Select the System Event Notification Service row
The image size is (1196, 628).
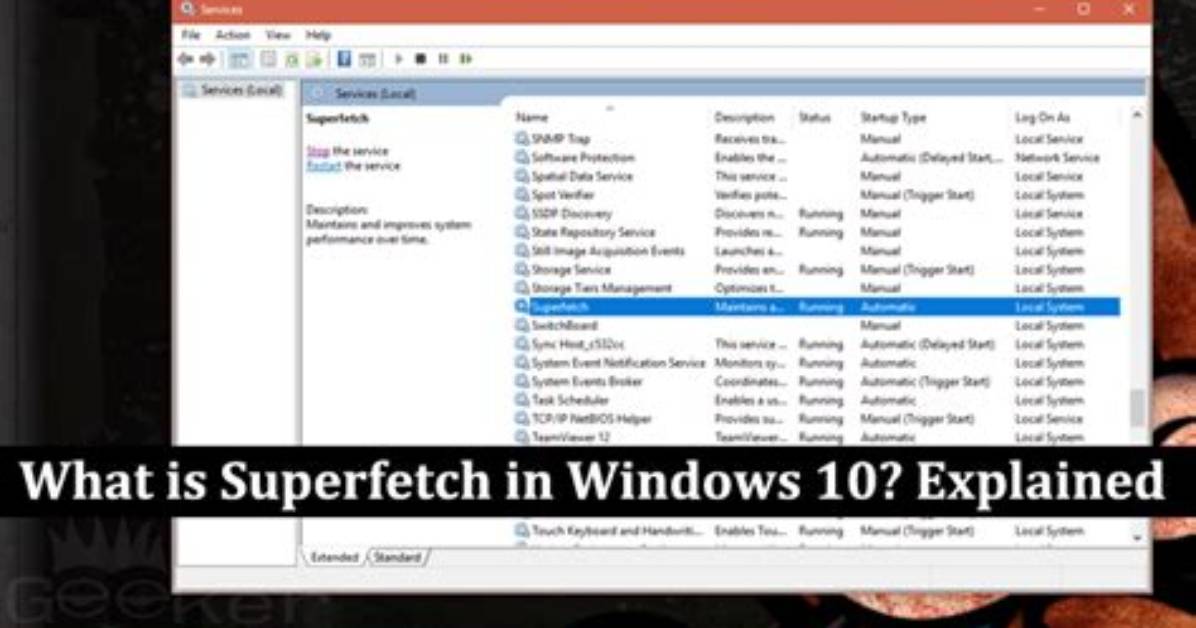click(x=817, y=362)
